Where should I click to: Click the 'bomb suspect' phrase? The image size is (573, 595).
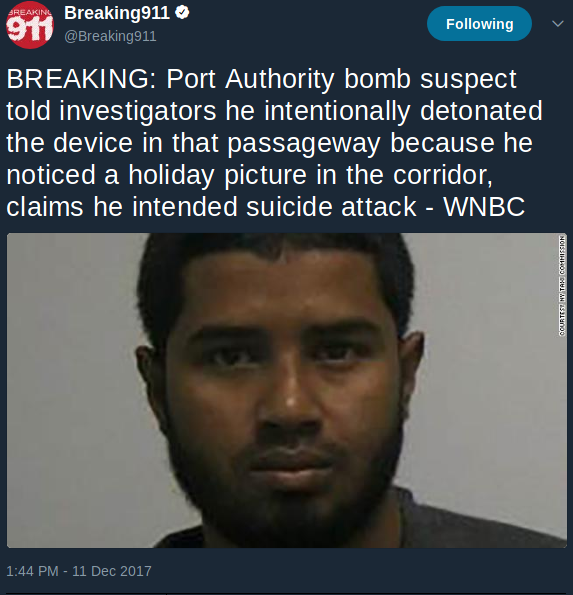coord(430,79)
